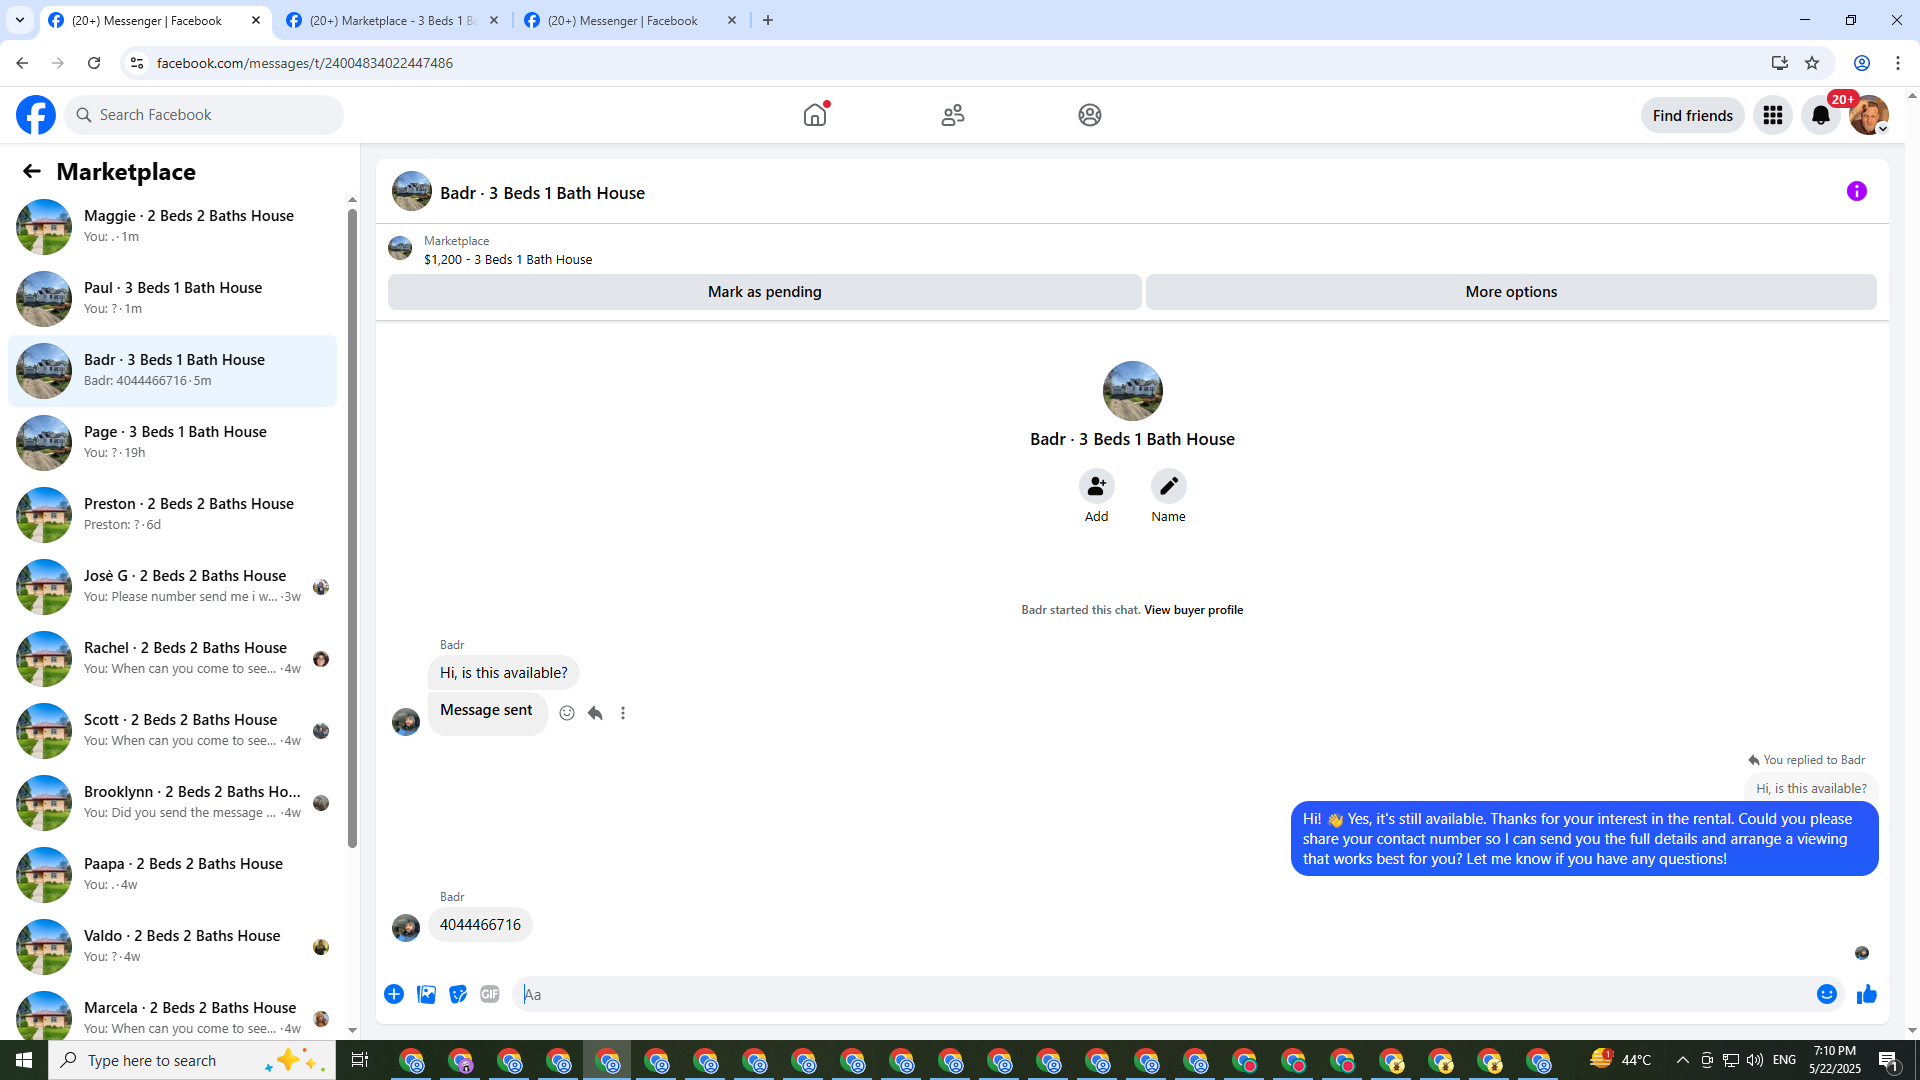This screenshot has height=1080, width=1920.
Task: View site information icon in address bar
Action: (x=137, y=63)
